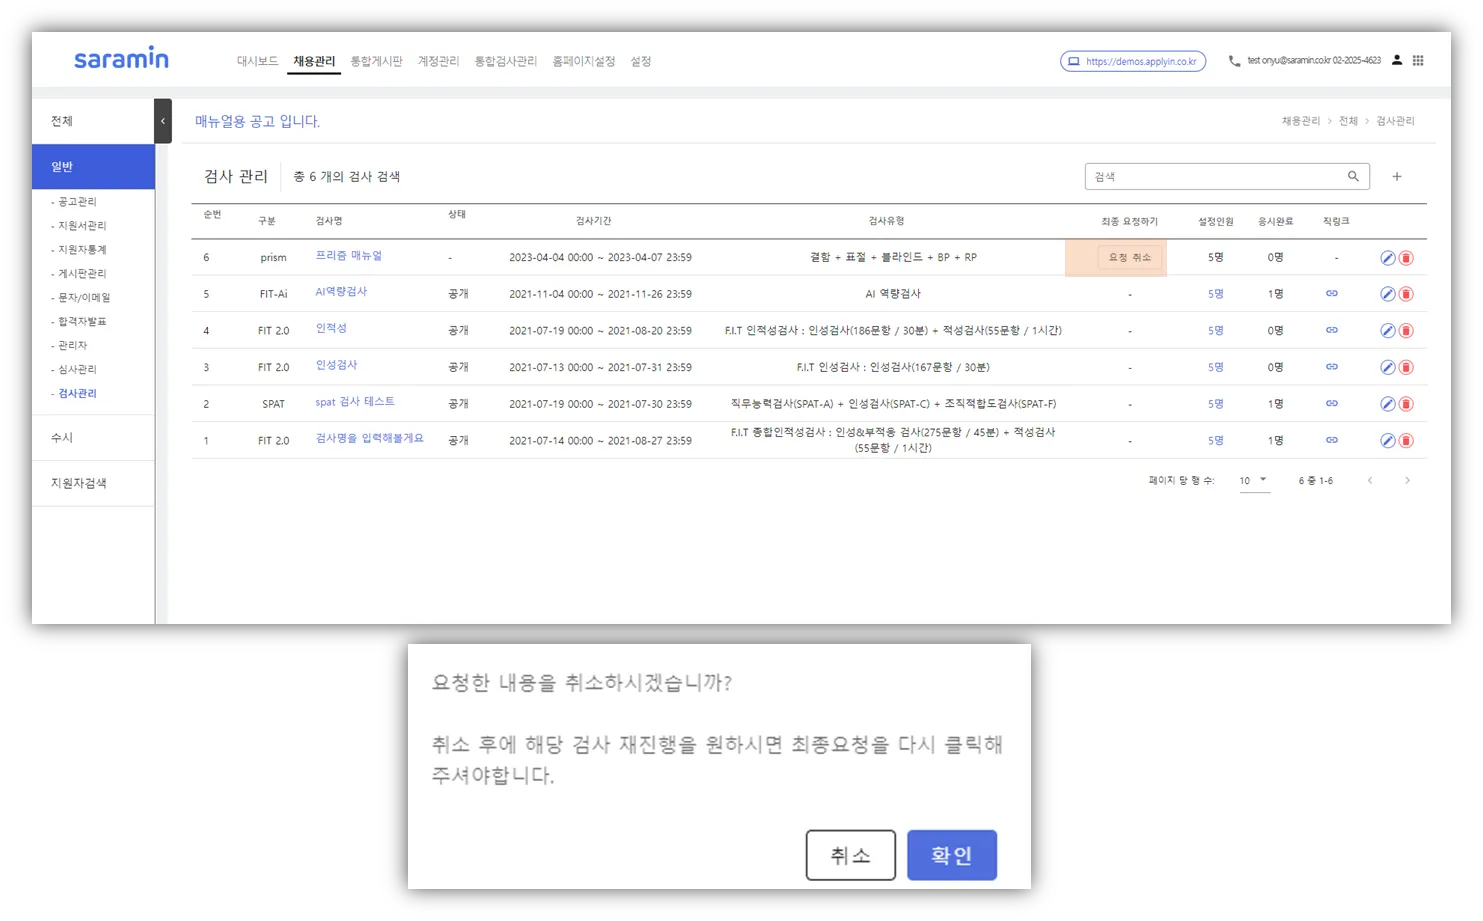1483x921 pixels.
Task: Open the 홈페이지설정 menu
Action: click(x=583, y=61)
